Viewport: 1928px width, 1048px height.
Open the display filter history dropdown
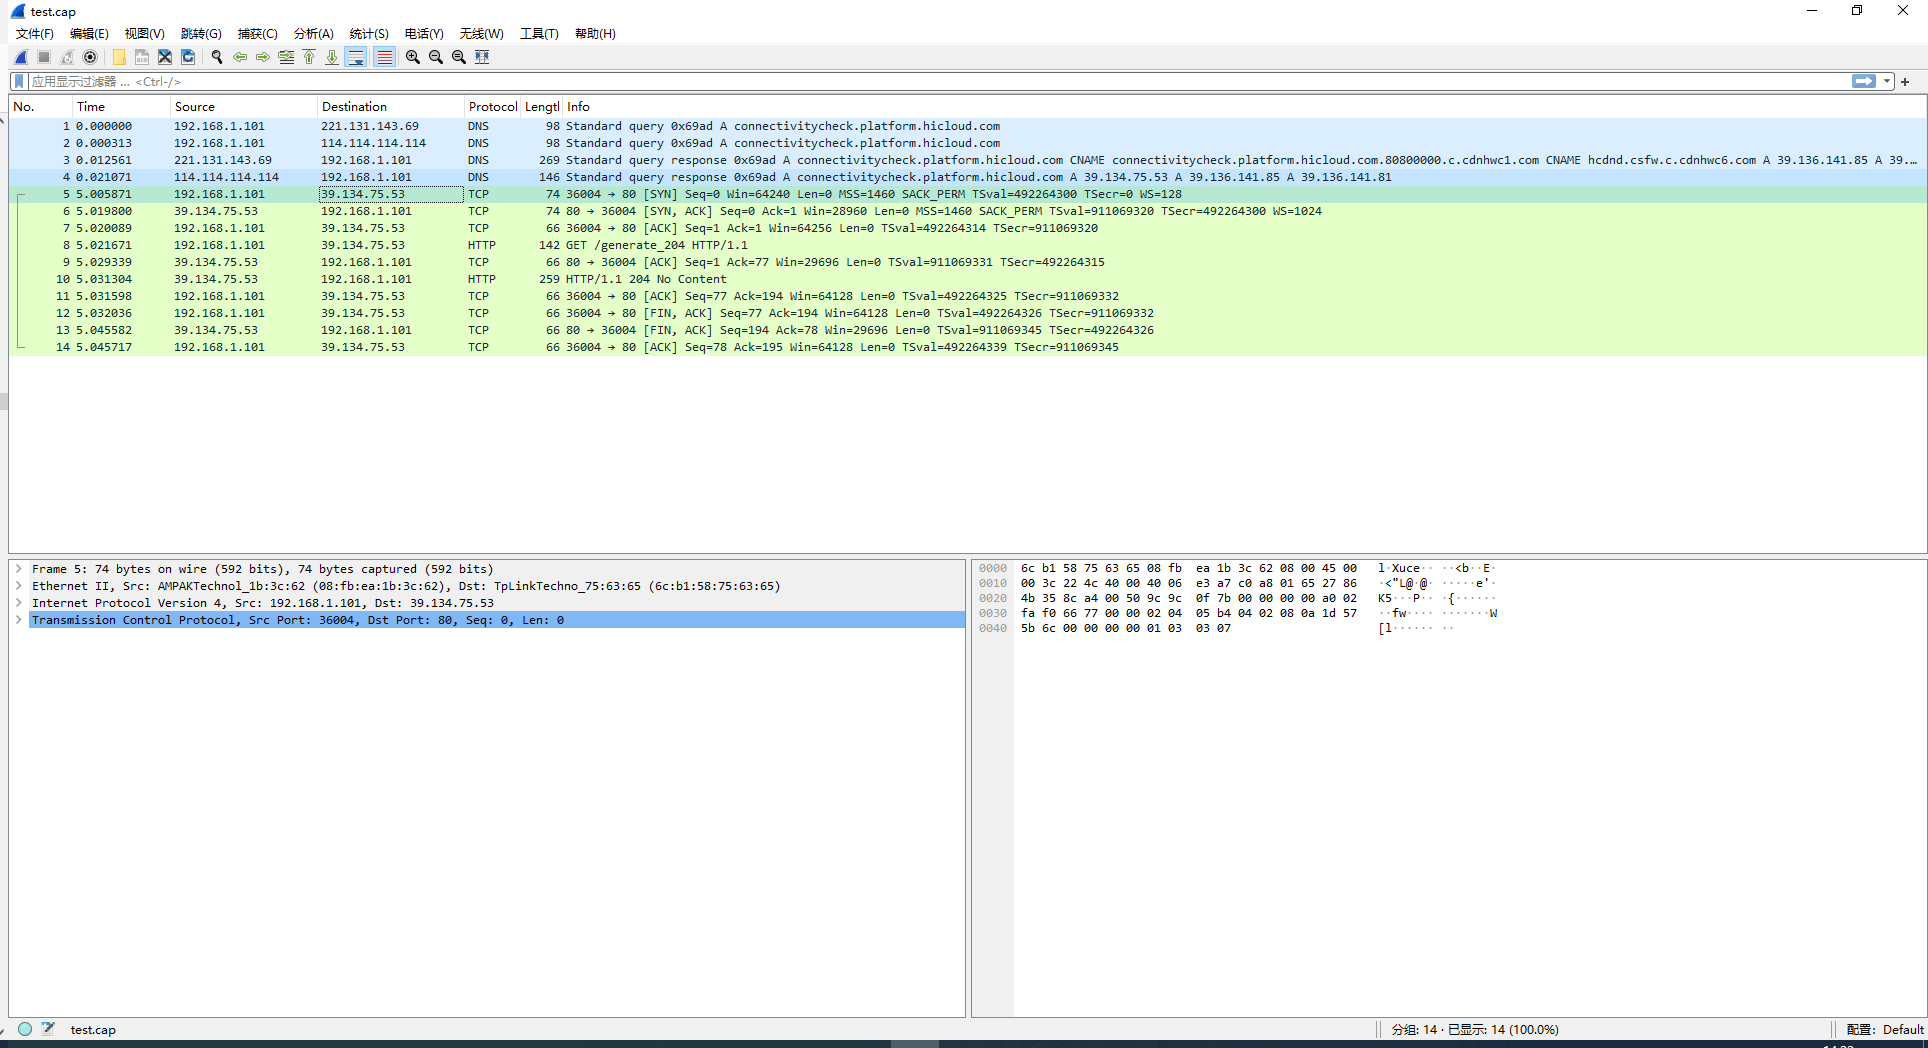[x=1887, y=81]
